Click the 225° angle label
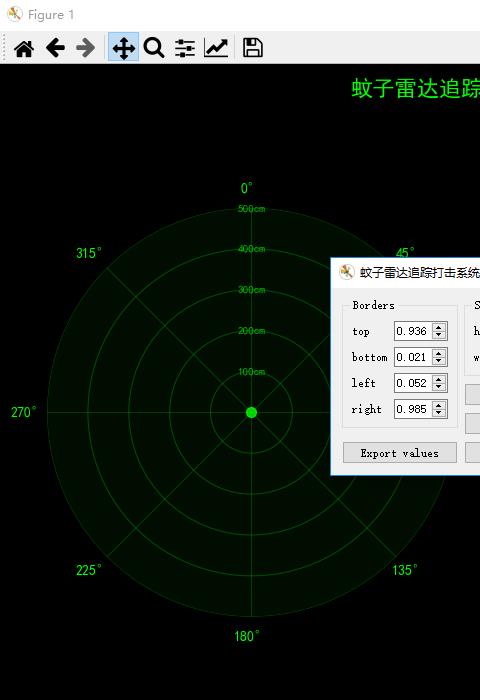Viewport: 480px width, 700px height. [x=88, y=570]
